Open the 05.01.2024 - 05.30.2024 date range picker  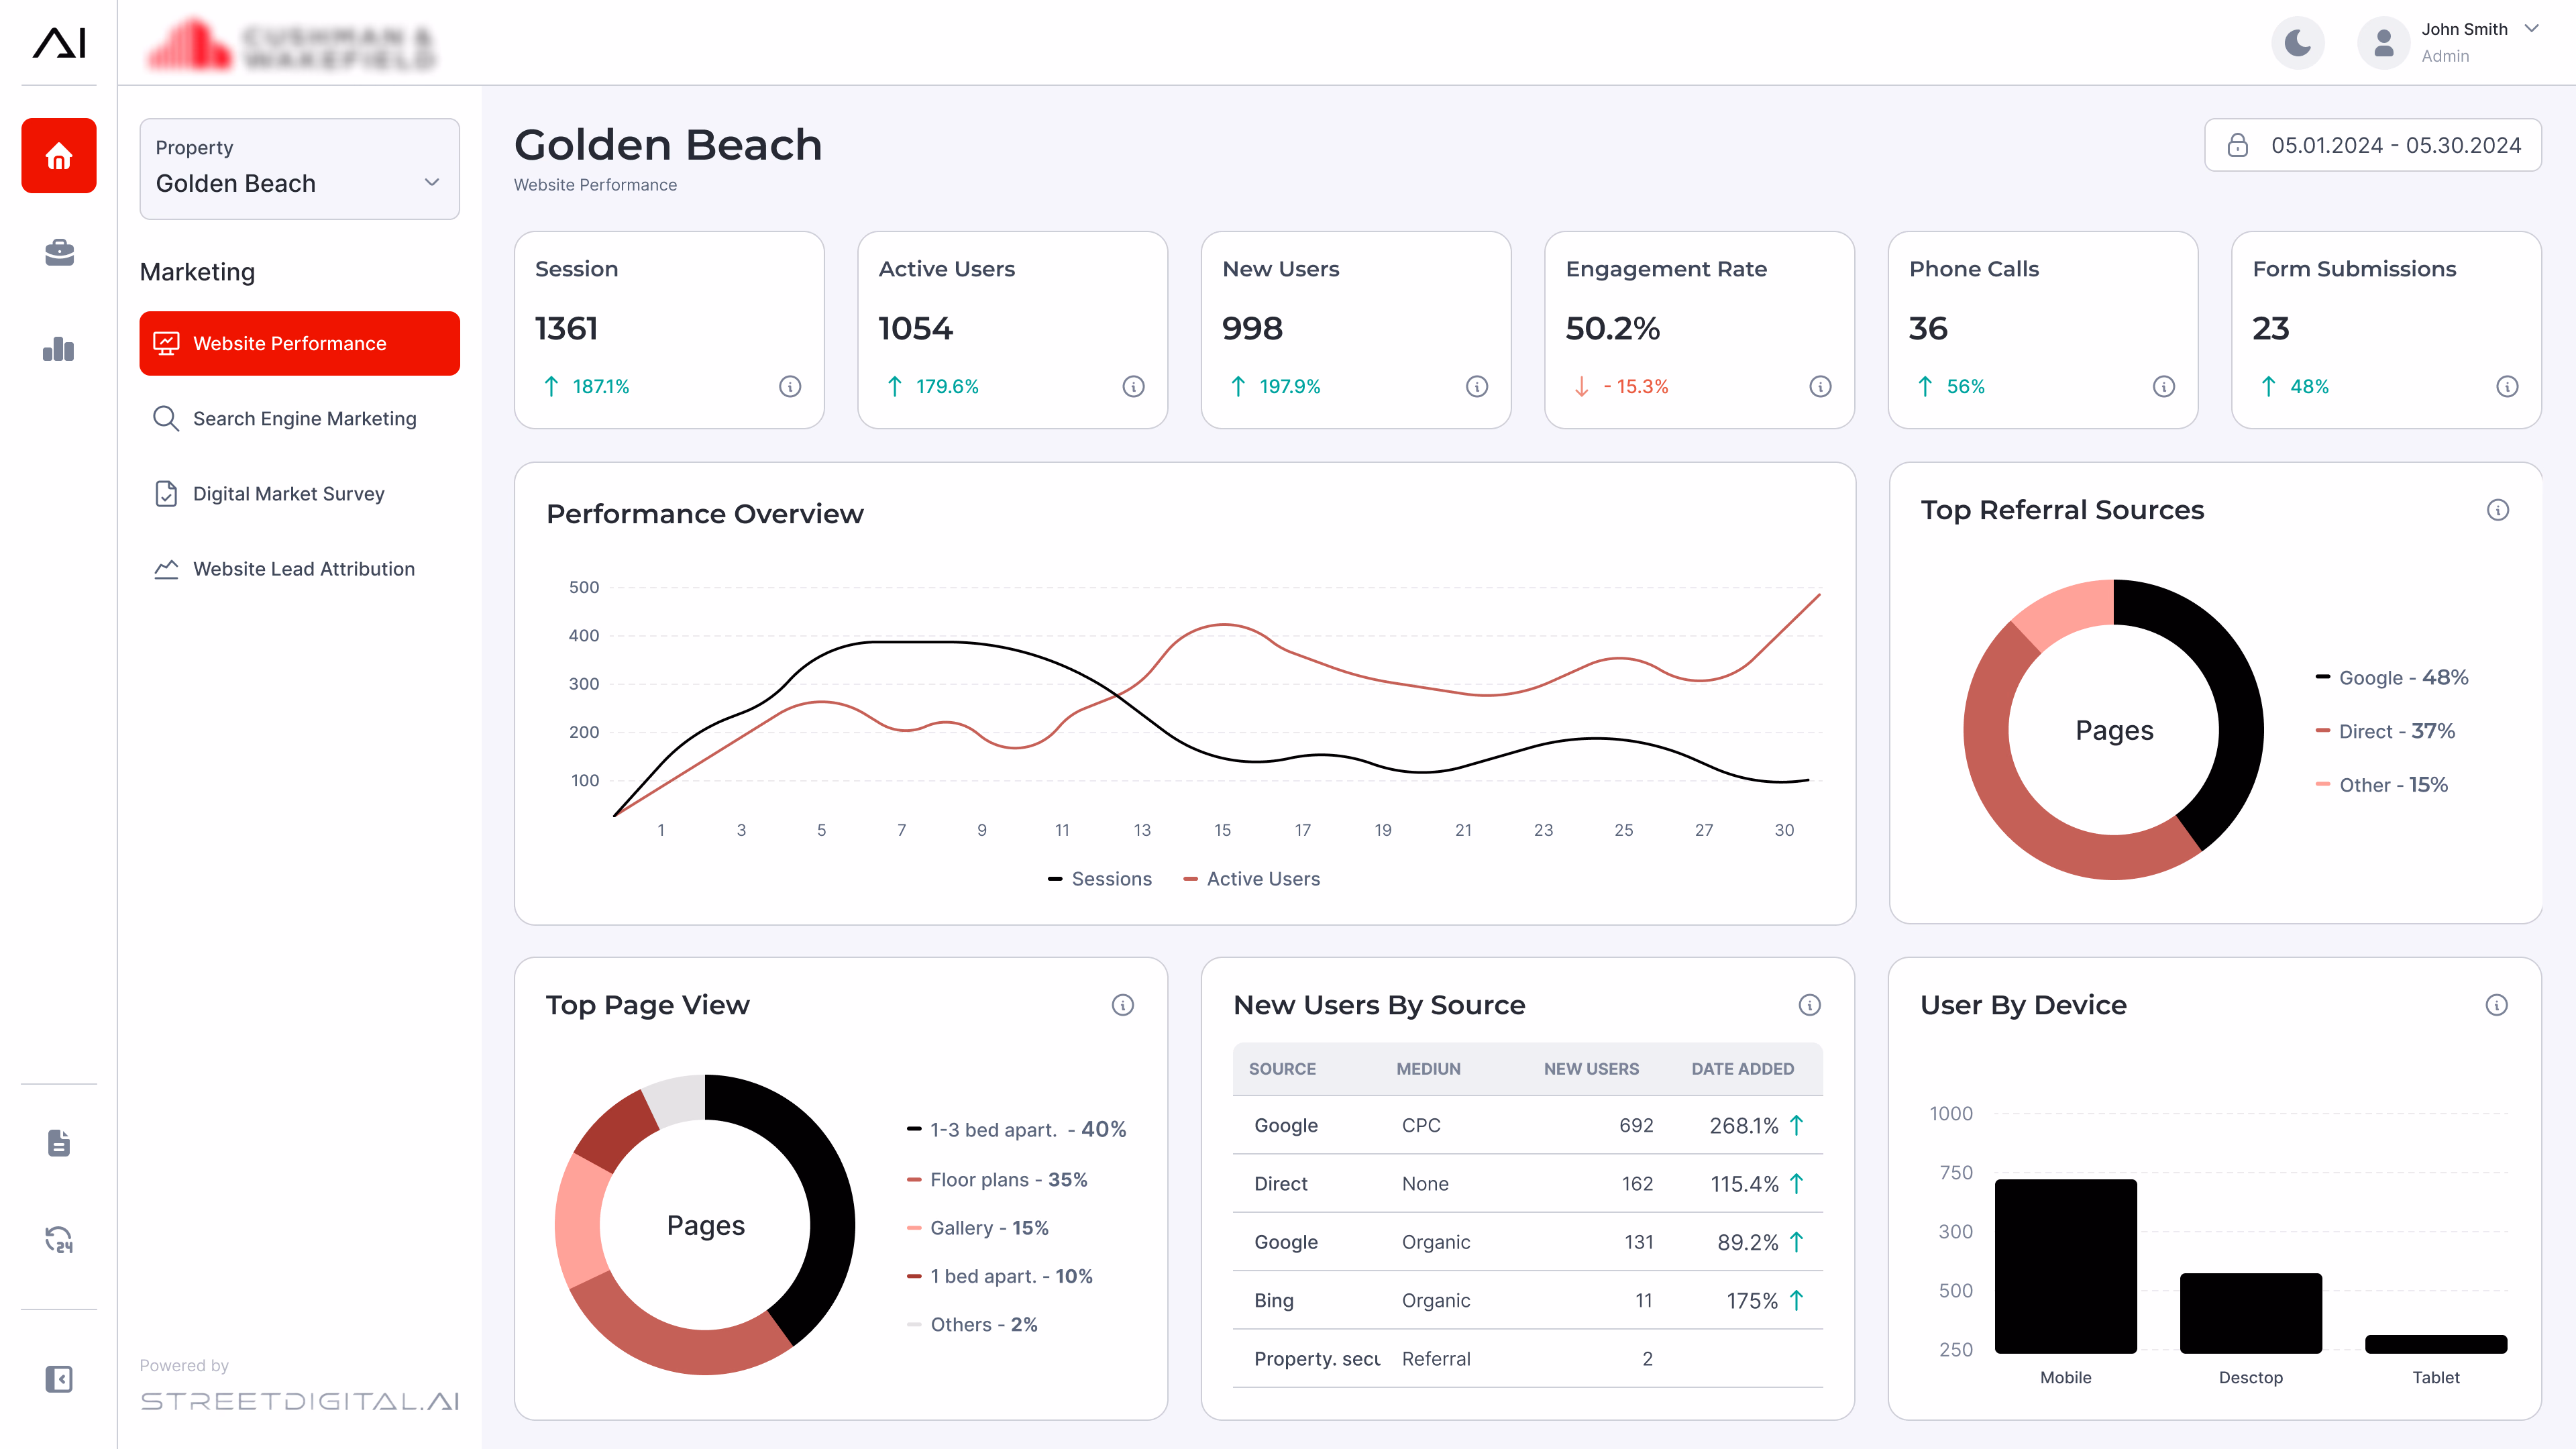tap(2373, 145)
